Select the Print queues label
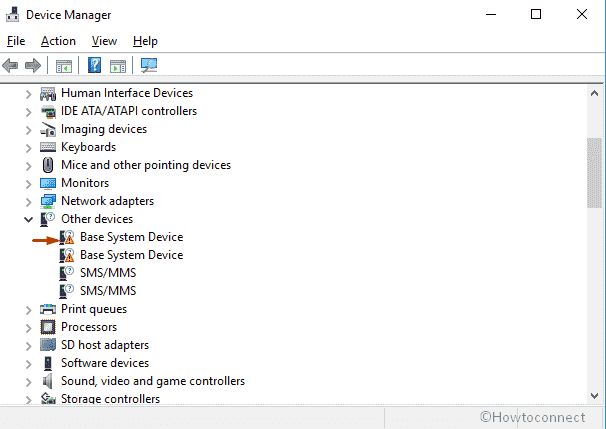This screenshot has width=606, height=429. pyautogui.click(x=94, y=309)
